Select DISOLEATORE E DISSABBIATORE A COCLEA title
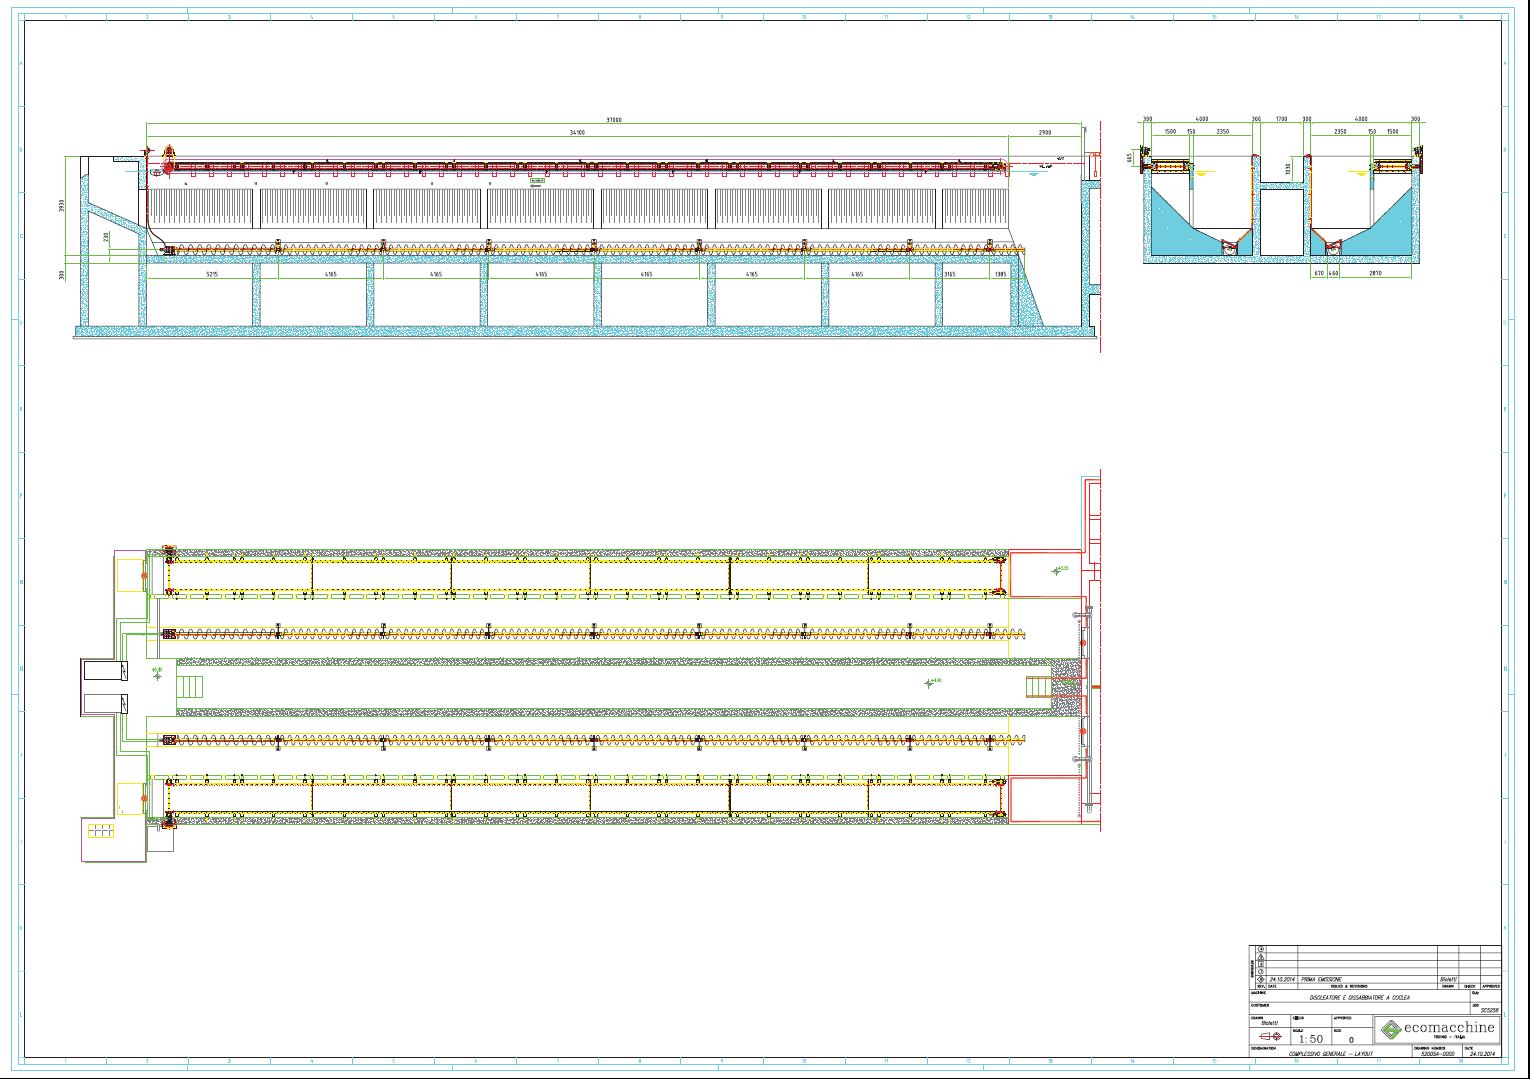 pyautogui.click(x=1360, y=998)
